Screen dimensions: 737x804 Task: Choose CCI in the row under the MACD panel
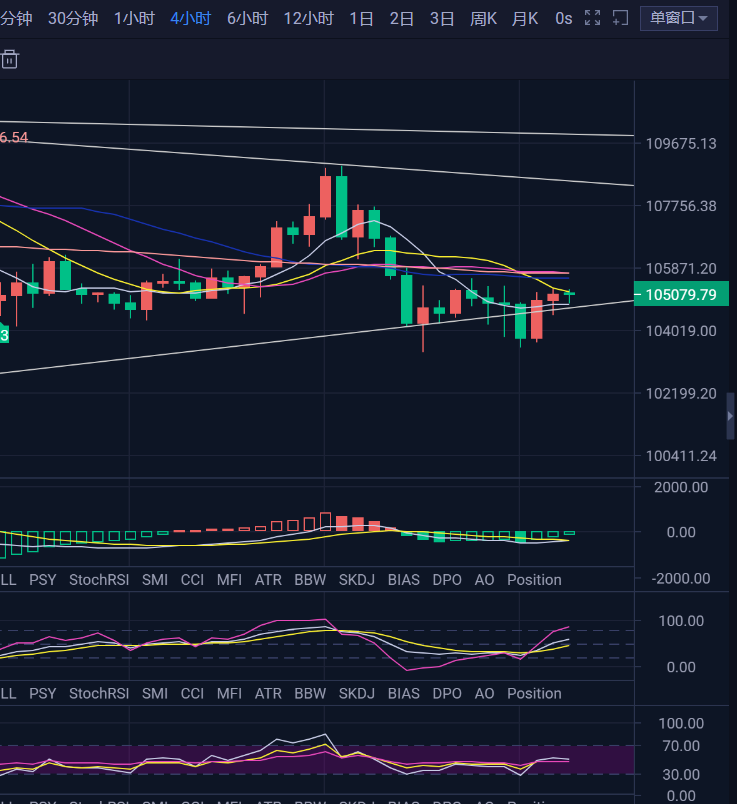[192, 580]
